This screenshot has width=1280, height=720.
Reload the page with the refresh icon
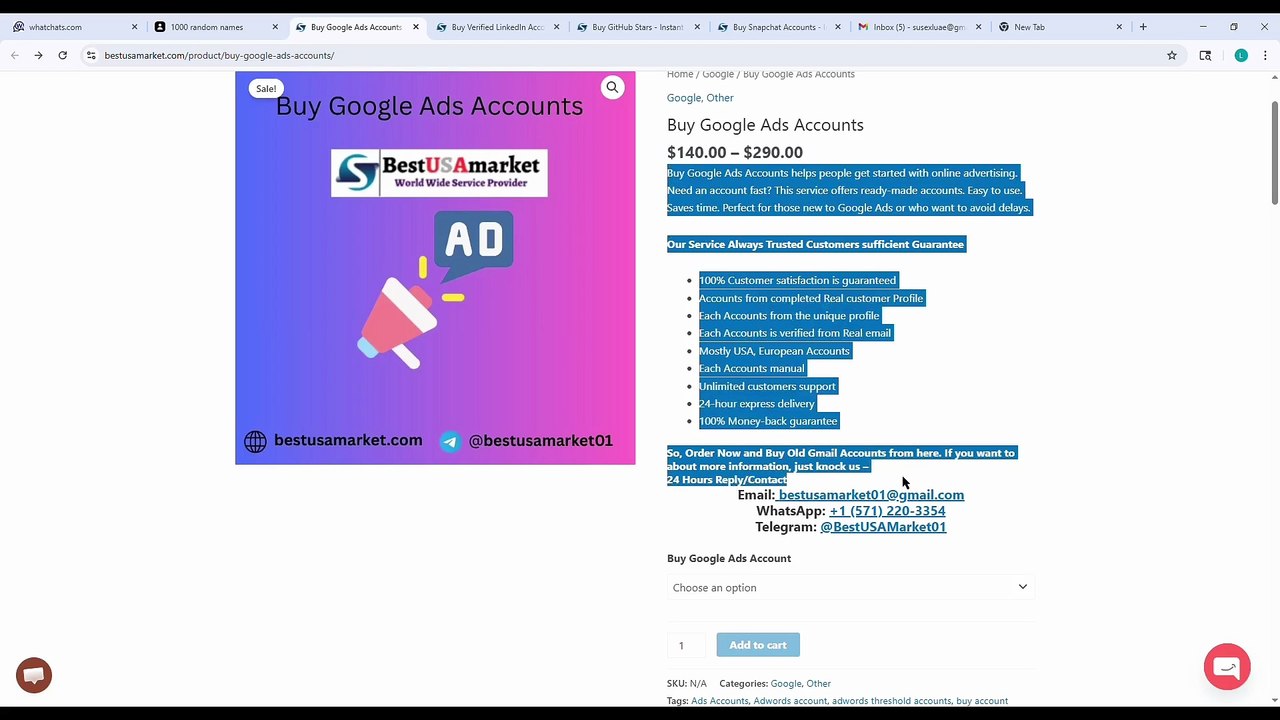(62, 55)
